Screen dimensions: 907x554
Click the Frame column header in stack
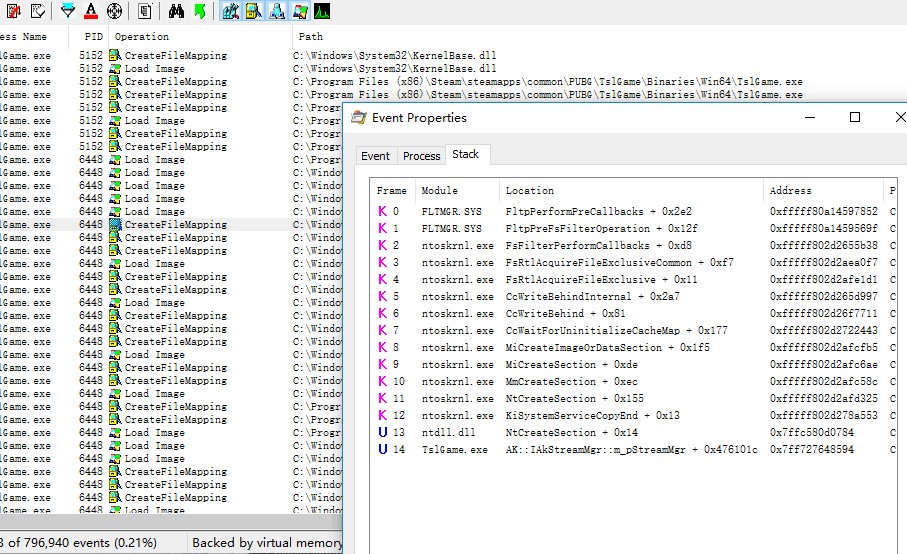tap(392, 190)
